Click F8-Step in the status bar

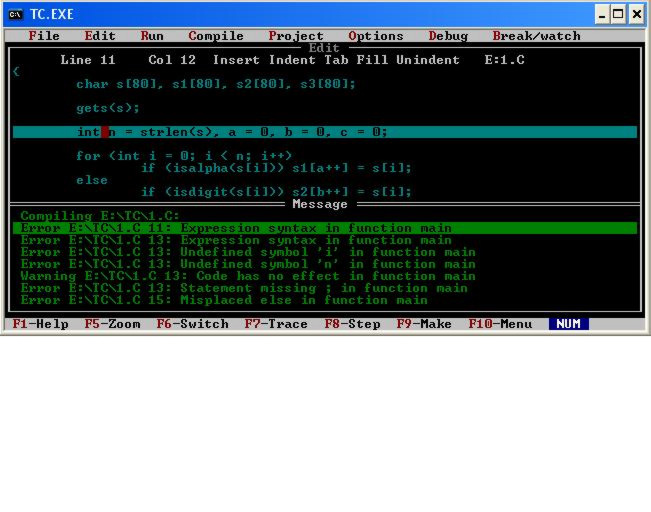(x=352, y=324)
